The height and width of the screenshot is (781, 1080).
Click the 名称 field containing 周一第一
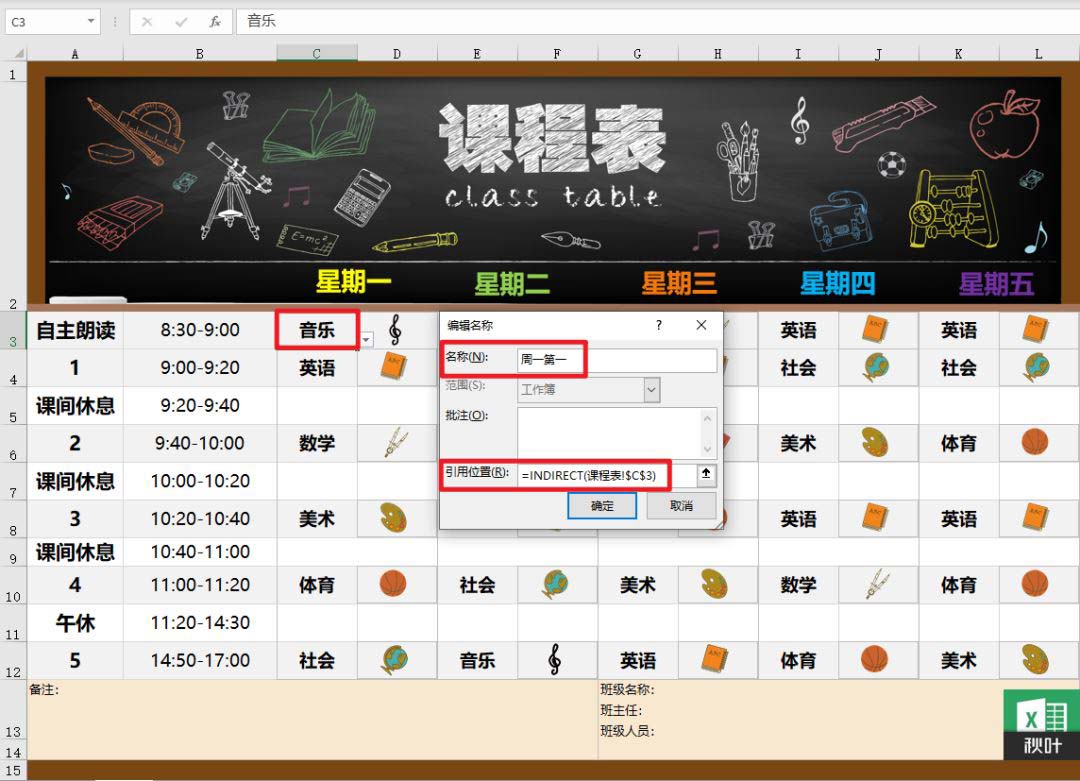tap(617, 360)
